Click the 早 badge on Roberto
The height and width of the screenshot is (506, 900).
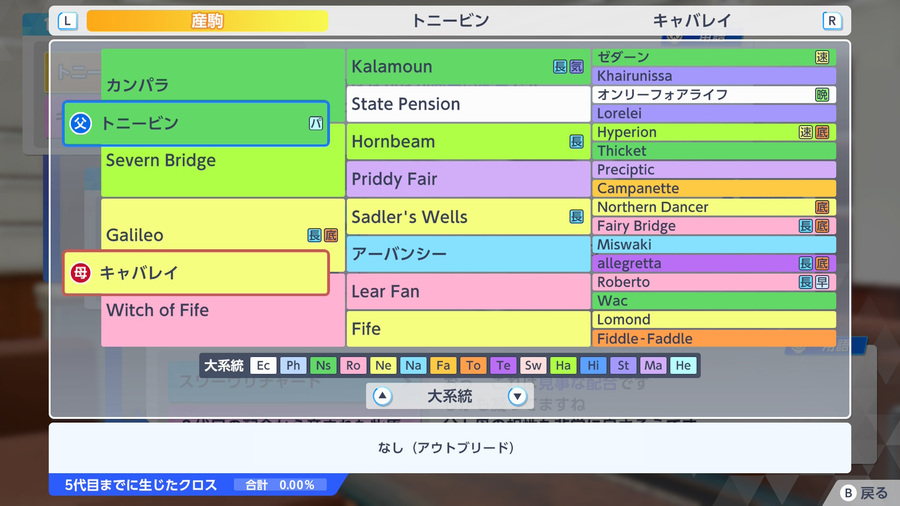point(822,282)
